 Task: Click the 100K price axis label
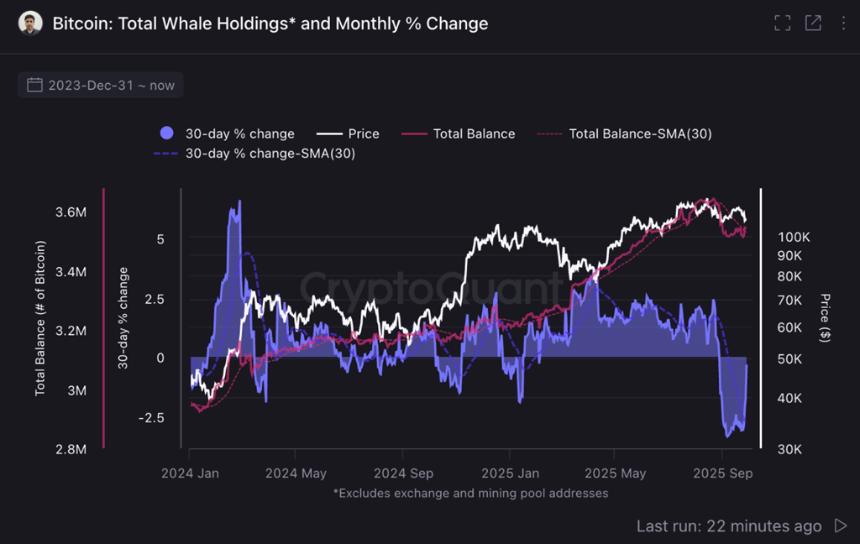[x=792, y=237]
